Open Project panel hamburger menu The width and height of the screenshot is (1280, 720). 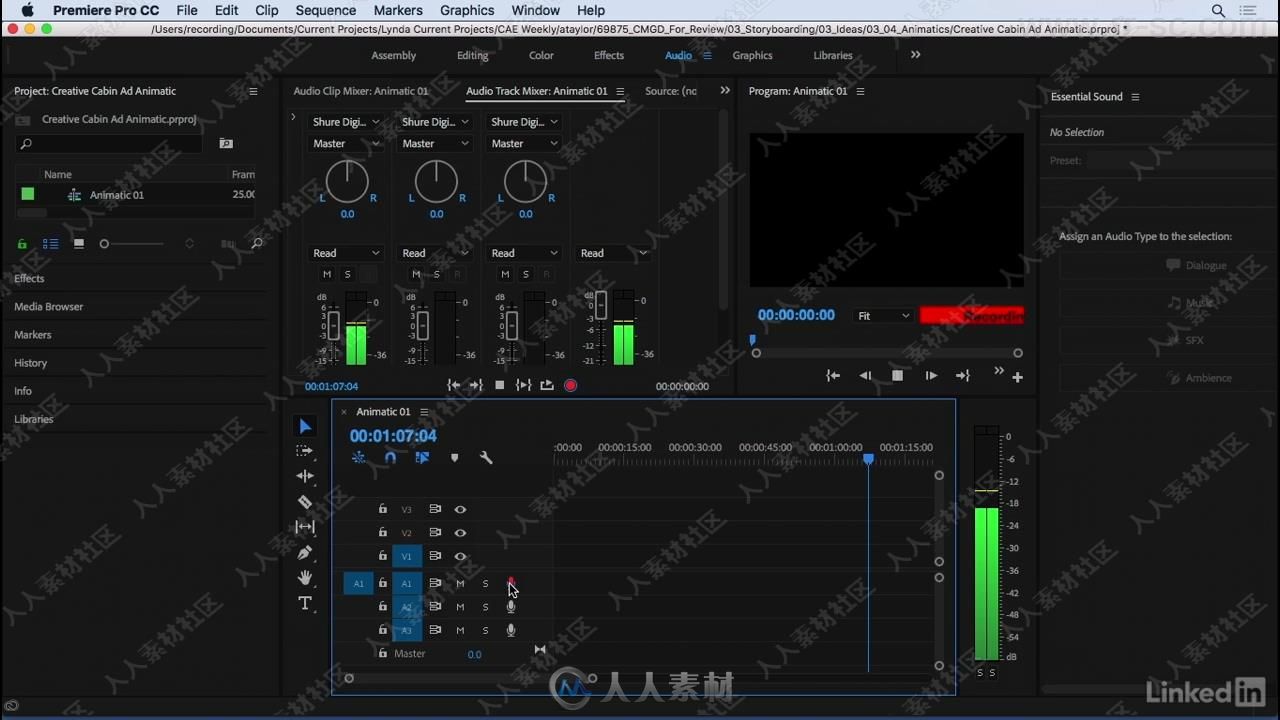253,91
